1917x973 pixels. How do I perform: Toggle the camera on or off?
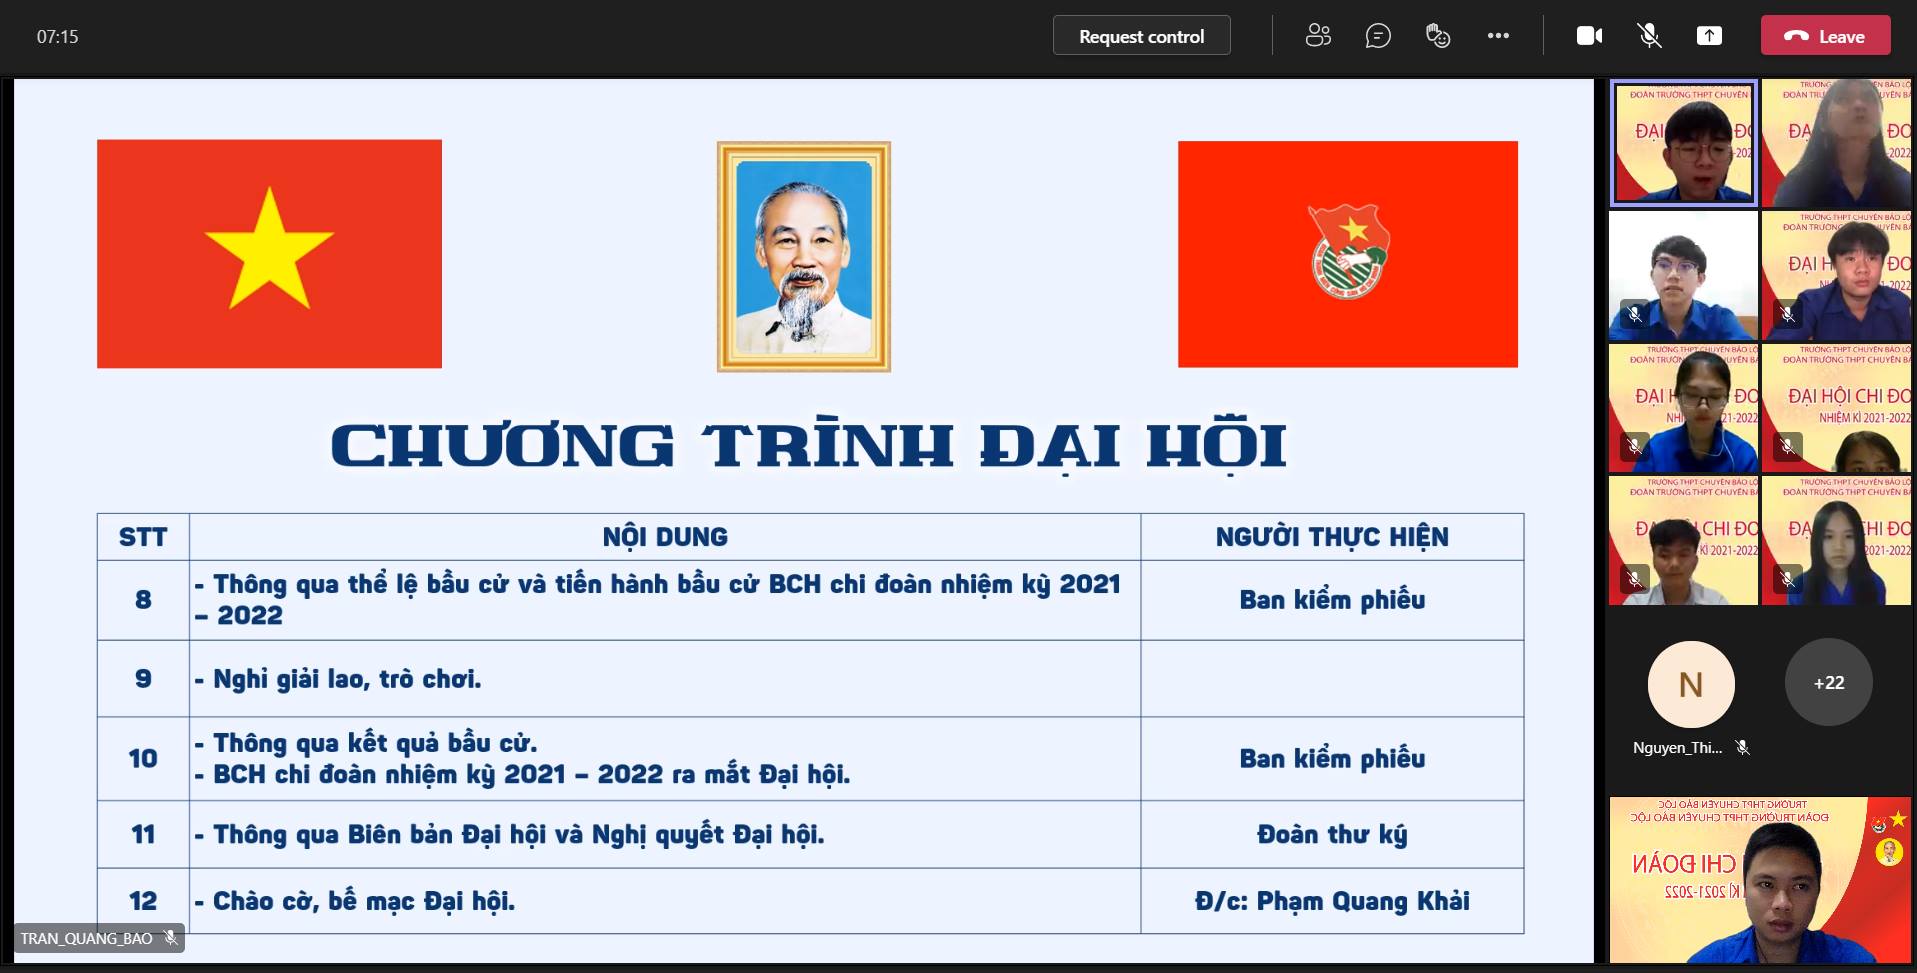coord(1589,36)
